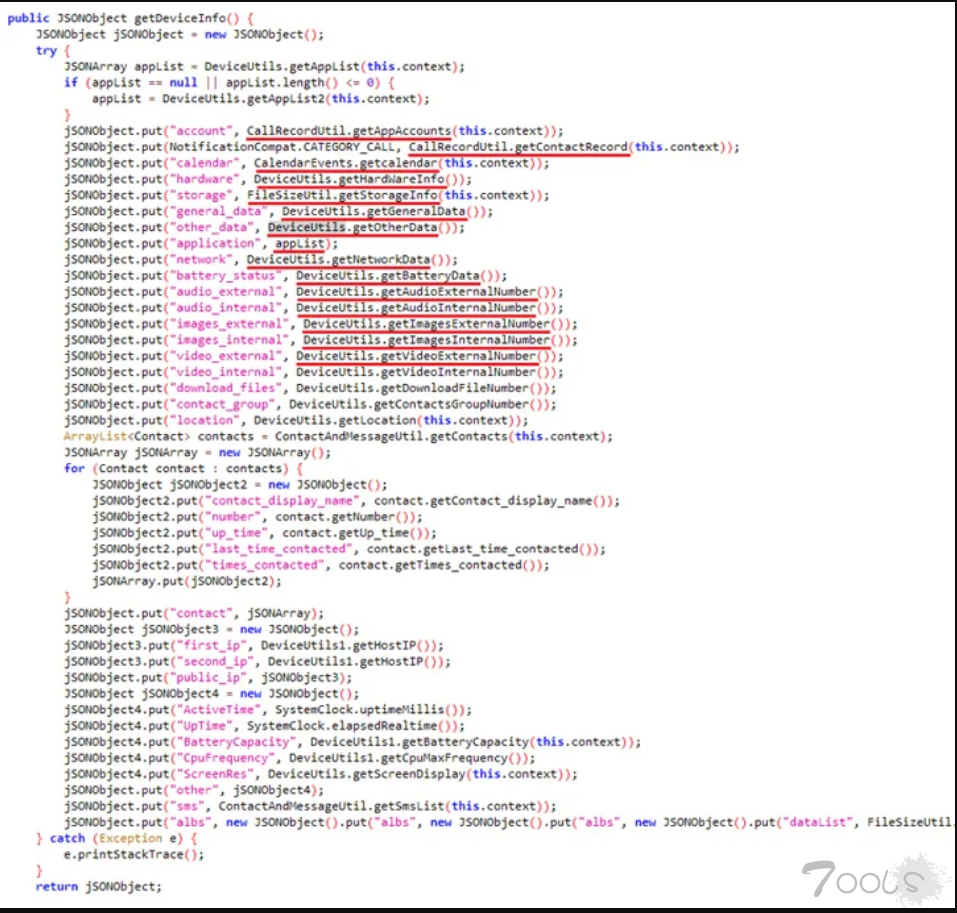The image size is (957, 913).
Task: Click DeviceUtils.getBatteryData call
Action: click(388, 275)
